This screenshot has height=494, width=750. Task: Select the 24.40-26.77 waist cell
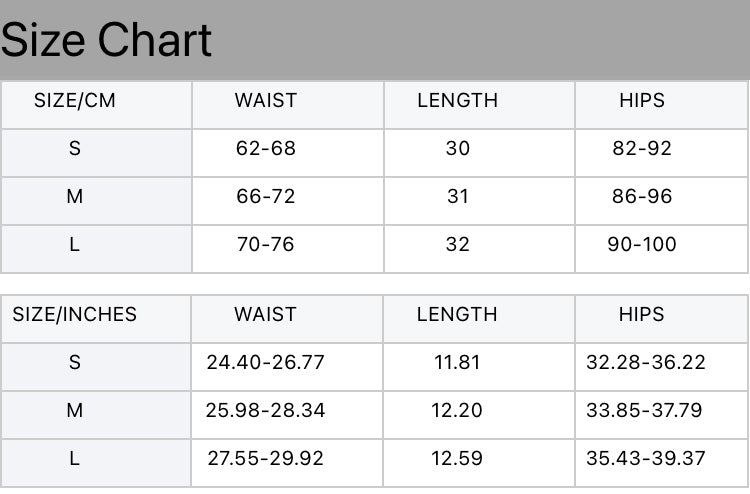pyautogui.click(x=266, y=363)
